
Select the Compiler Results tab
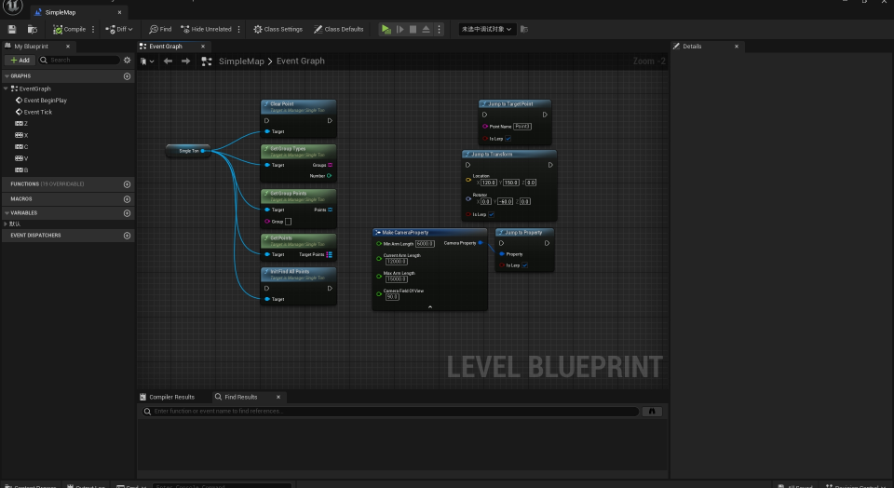(x=171, y=397)
